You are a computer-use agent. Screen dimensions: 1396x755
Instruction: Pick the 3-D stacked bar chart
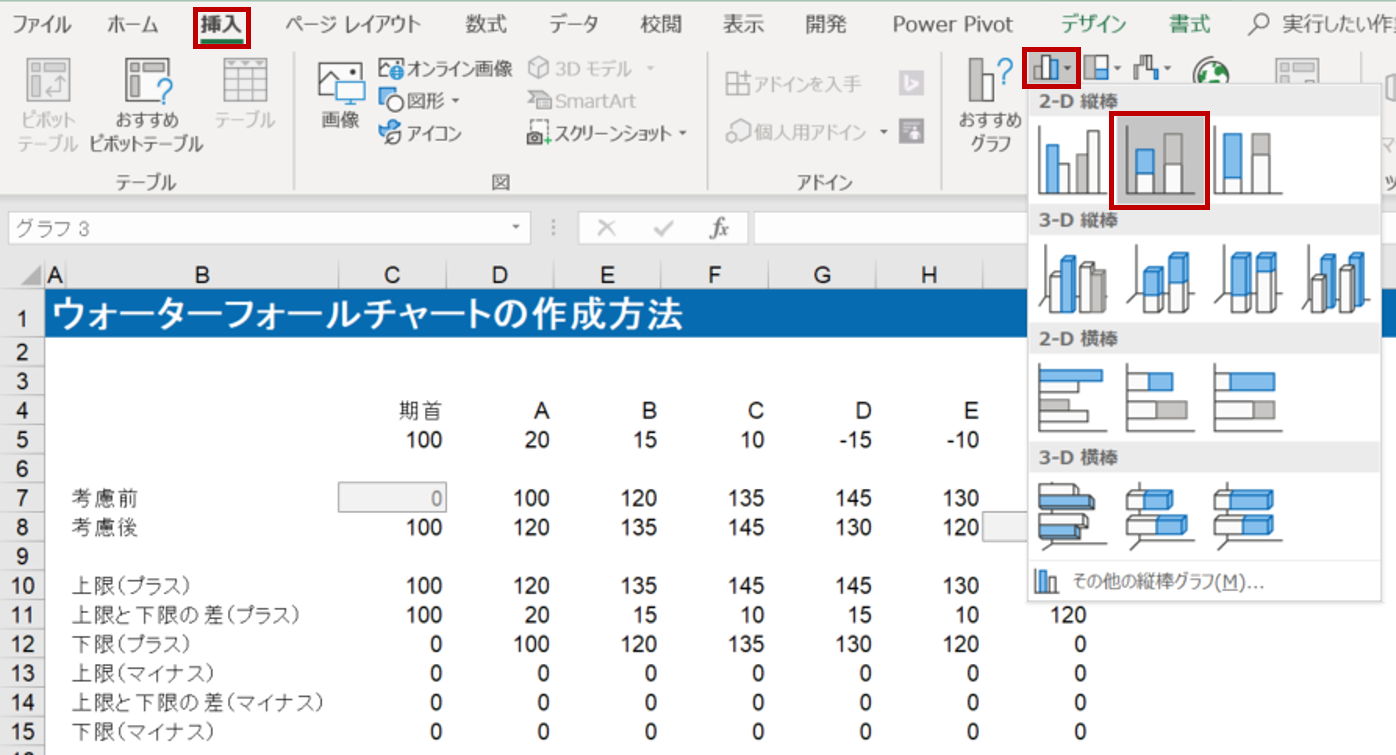point(1159,516)
